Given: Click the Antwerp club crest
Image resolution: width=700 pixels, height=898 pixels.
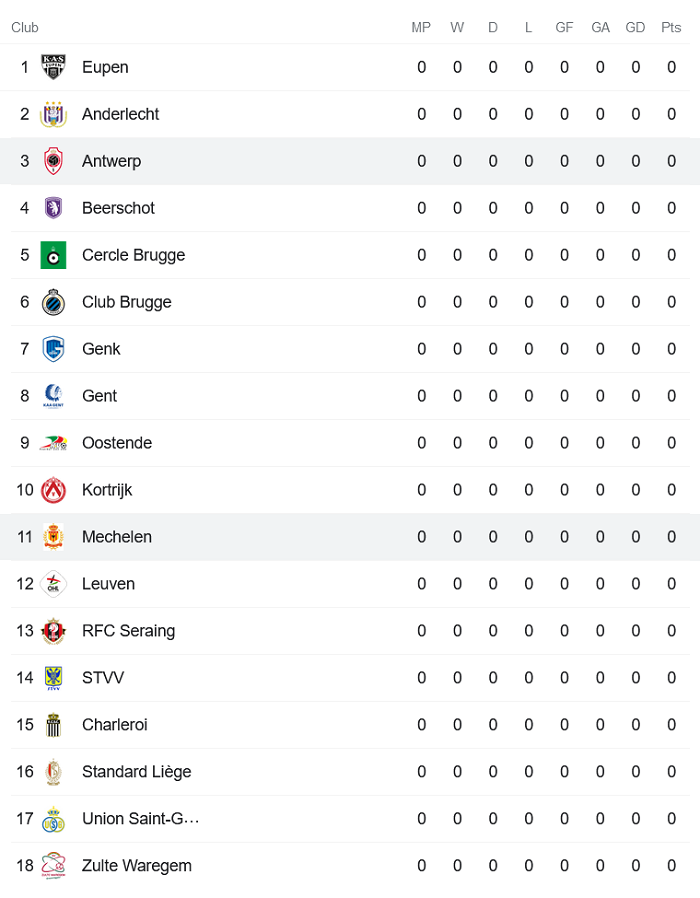Looking at the screenshot, I should [52, 161].
